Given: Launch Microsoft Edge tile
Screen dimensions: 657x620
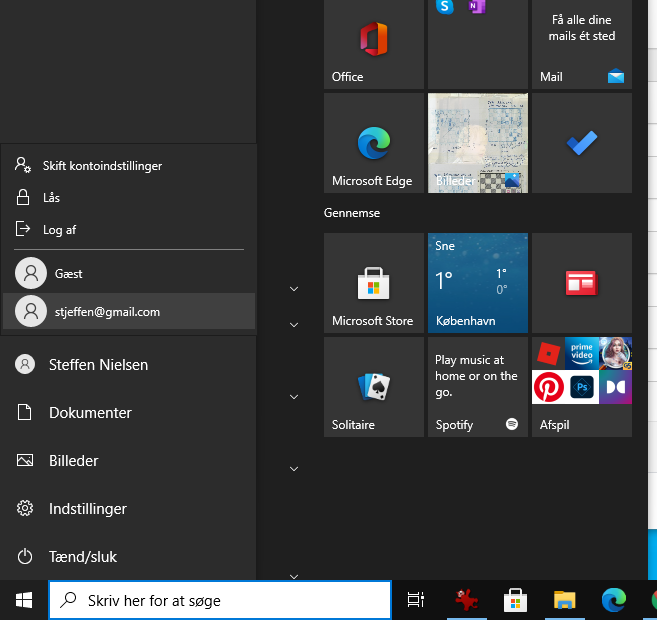Looking at the screenshot, I should tap(374, 143).
